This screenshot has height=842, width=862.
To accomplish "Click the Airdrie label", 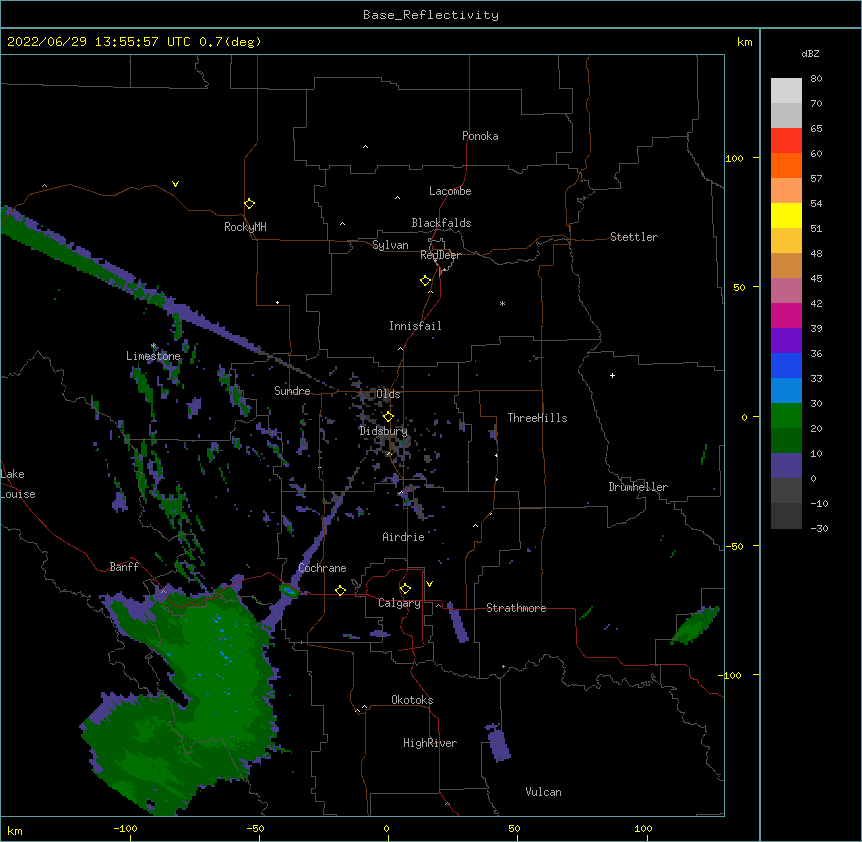I will click(403, 537).
